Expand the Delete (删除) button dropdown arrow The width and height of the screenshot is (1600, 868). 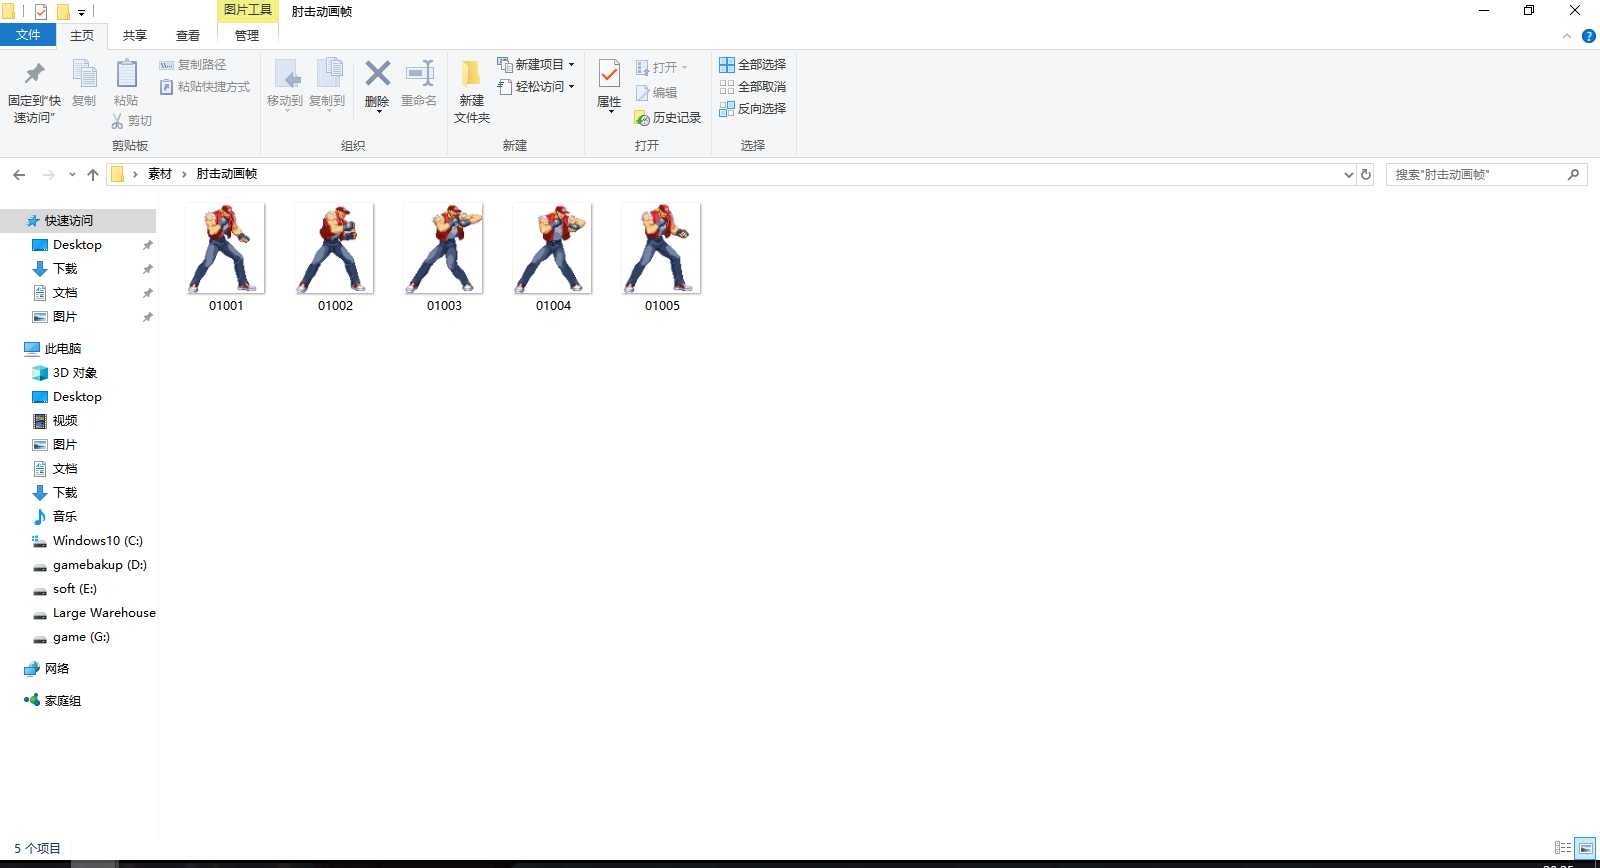coord(378,111)
